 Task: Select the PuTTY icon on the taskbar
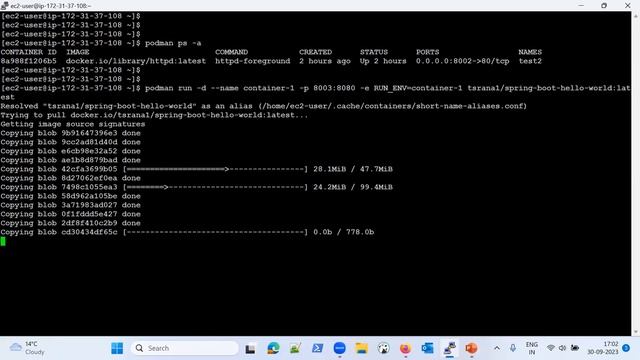[449, 348]
